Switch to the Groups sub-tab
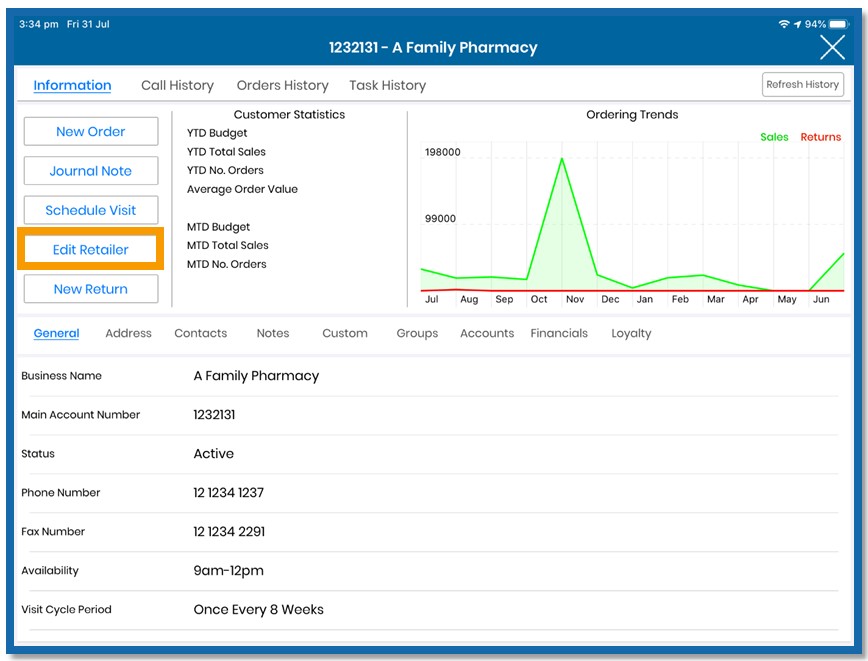 (417, 333)
